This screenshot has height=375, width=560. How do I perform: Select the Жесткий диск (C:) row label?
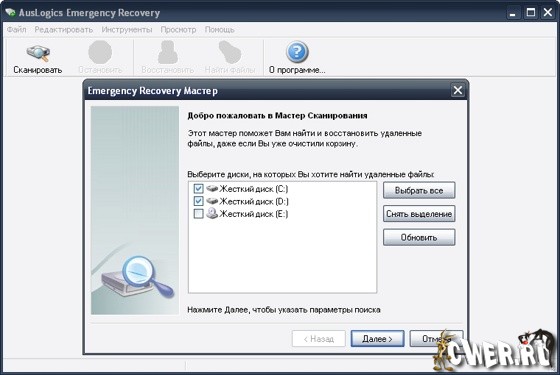click(254, 189)
